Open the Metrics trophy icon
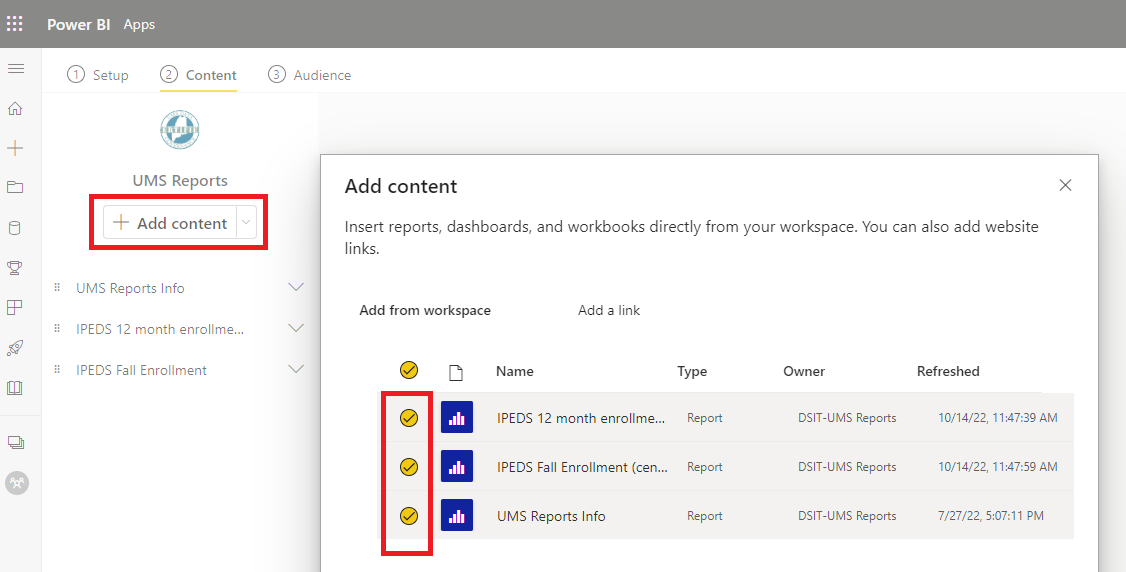 pyautogui.click(x=15, y=268)
